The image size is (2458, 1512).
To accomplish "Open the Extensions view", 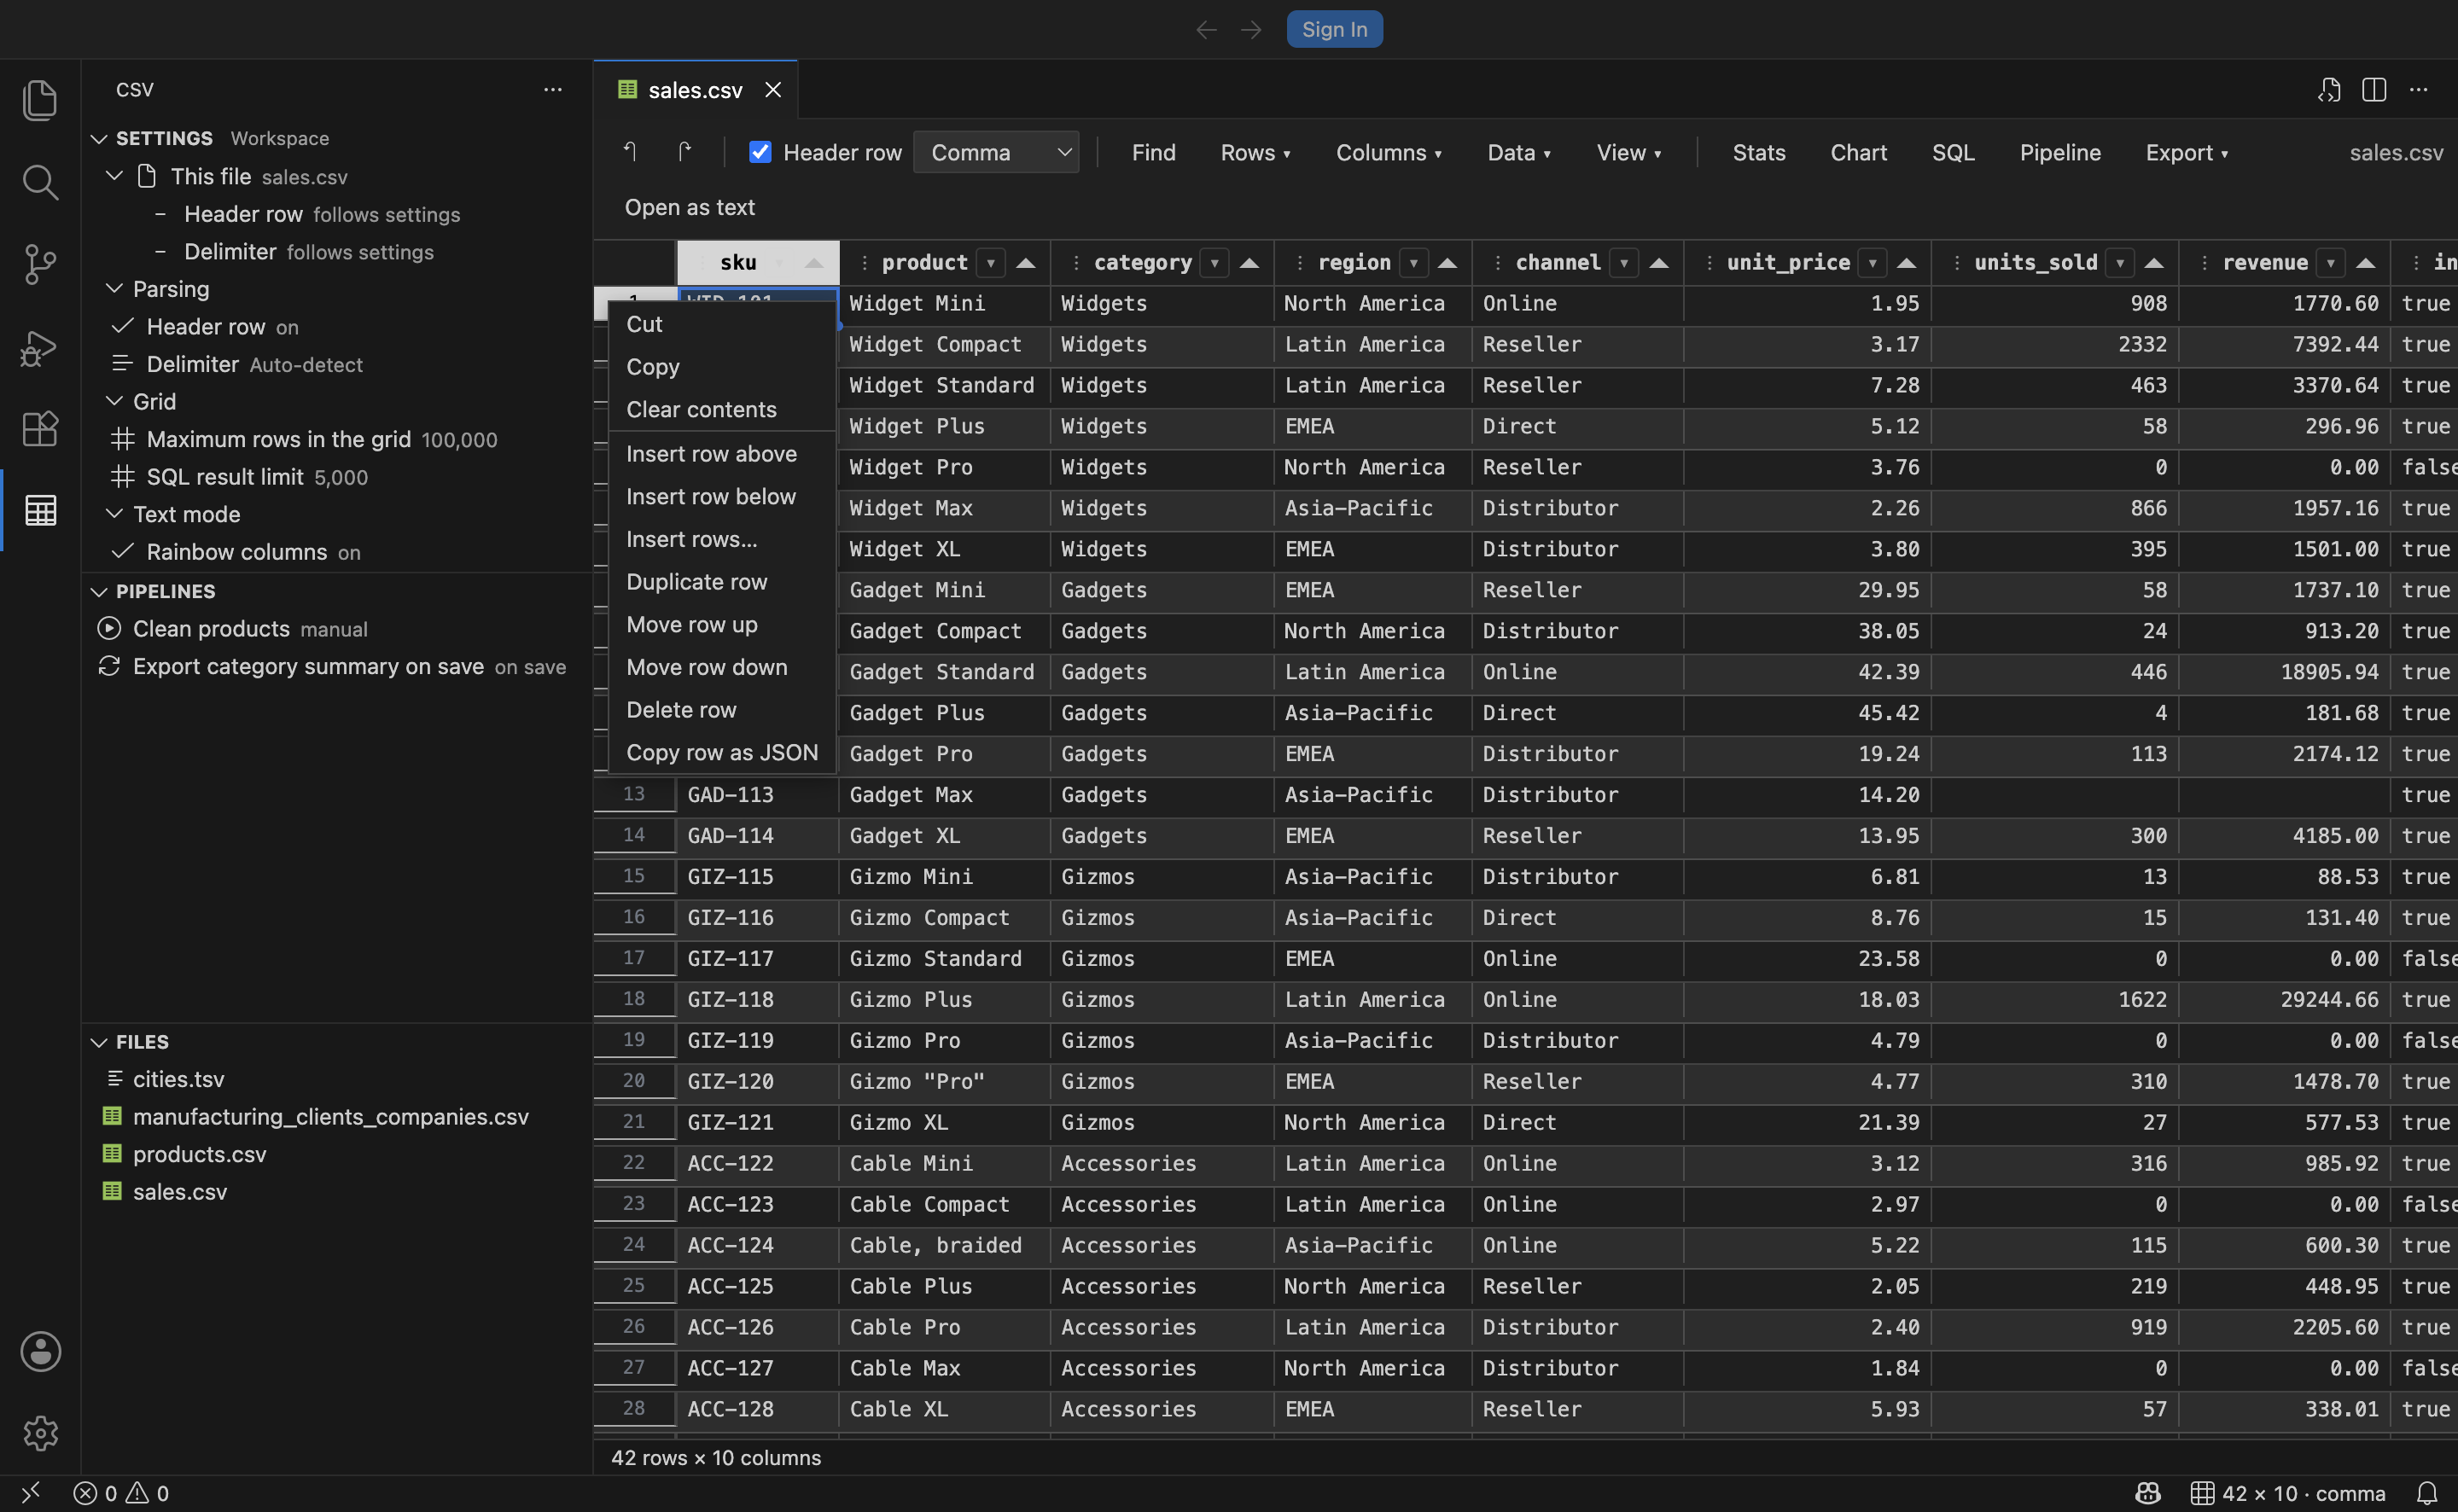I will pos(40,429).
